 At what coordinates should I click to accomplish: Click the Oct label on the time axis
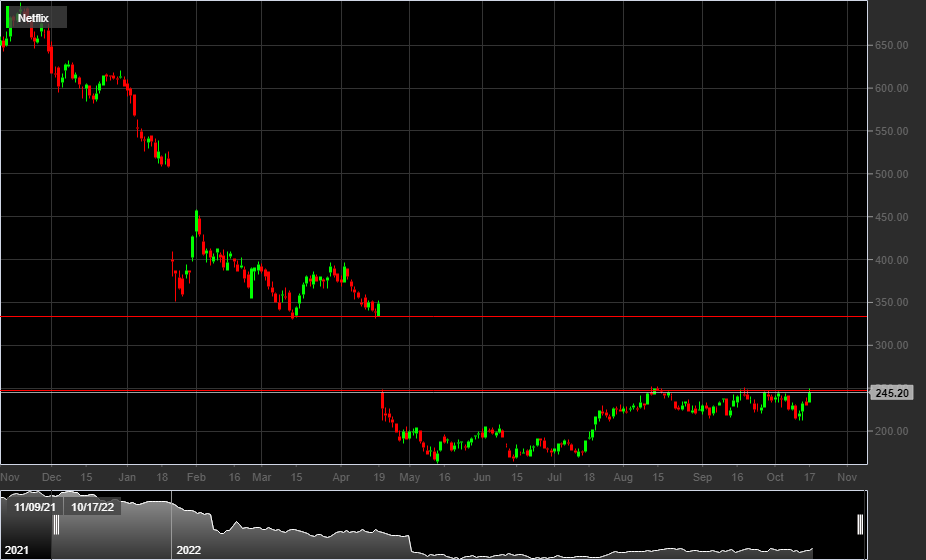click(x=775, y=477)
